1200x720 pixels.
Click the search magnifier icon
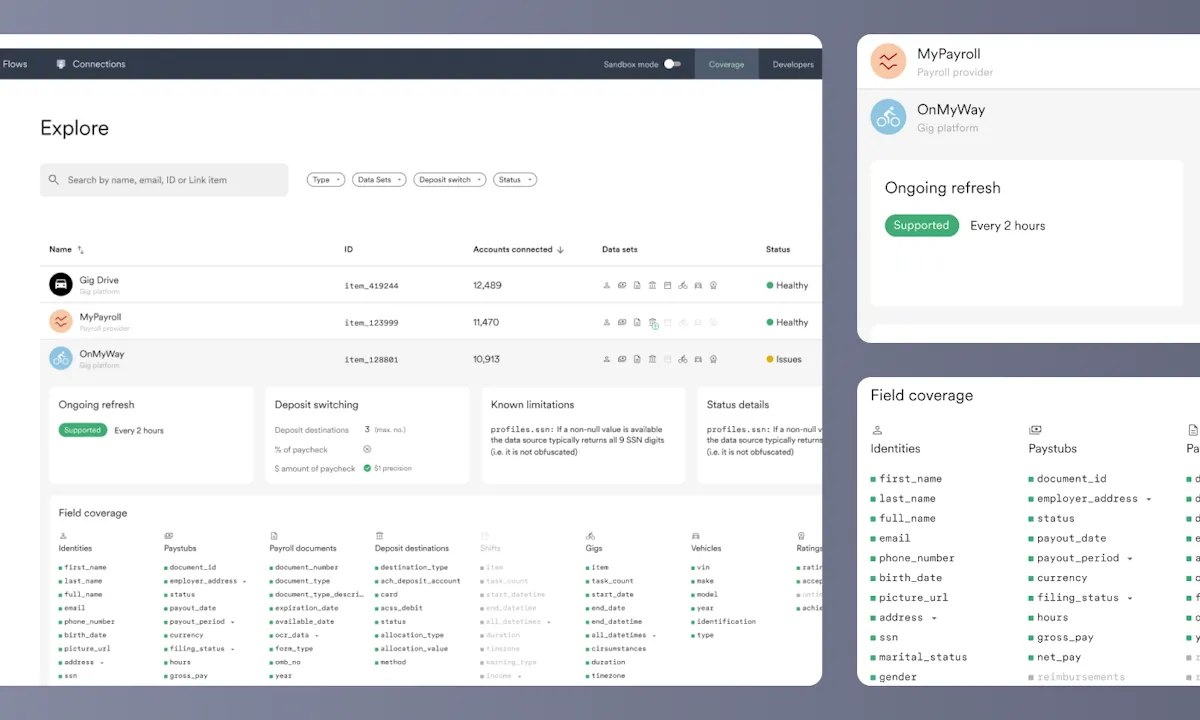click(x=54, y=180)
